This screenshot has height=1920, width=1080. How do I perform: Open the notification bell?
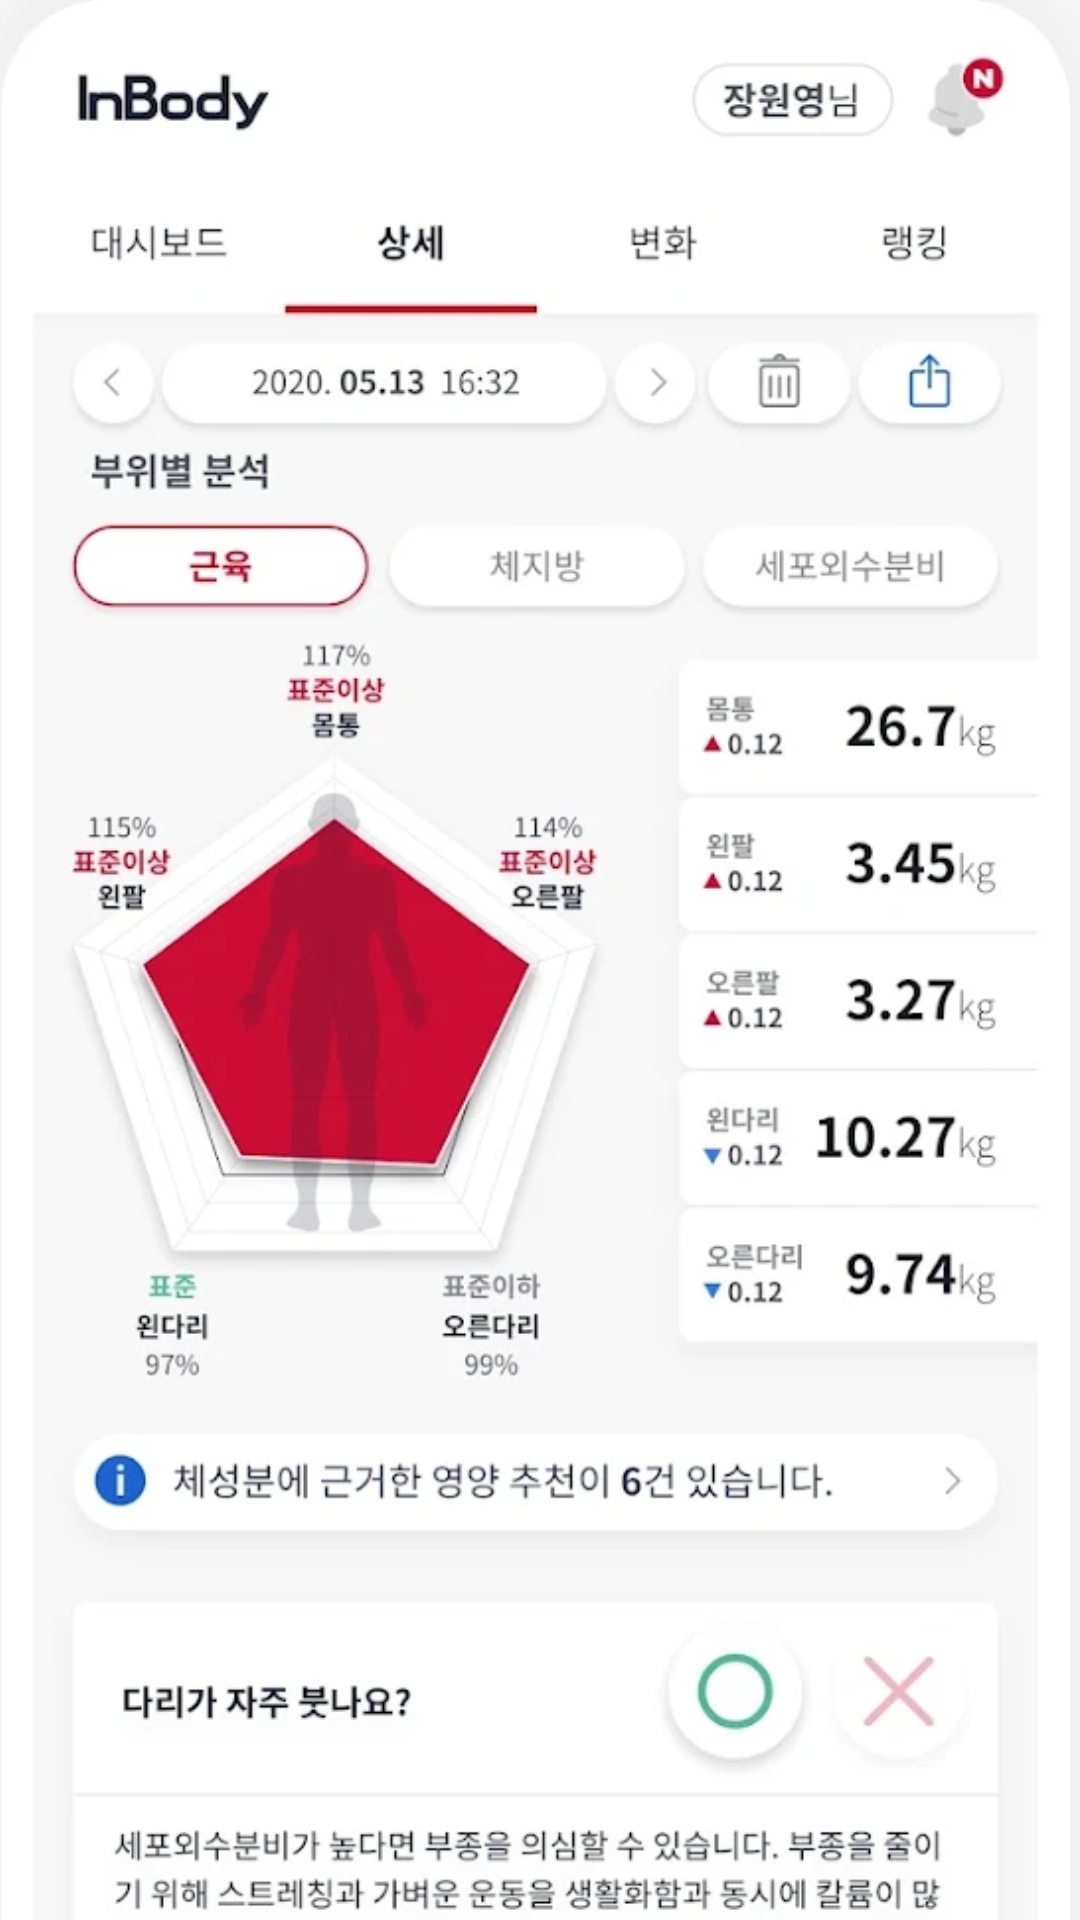(959, 101)
